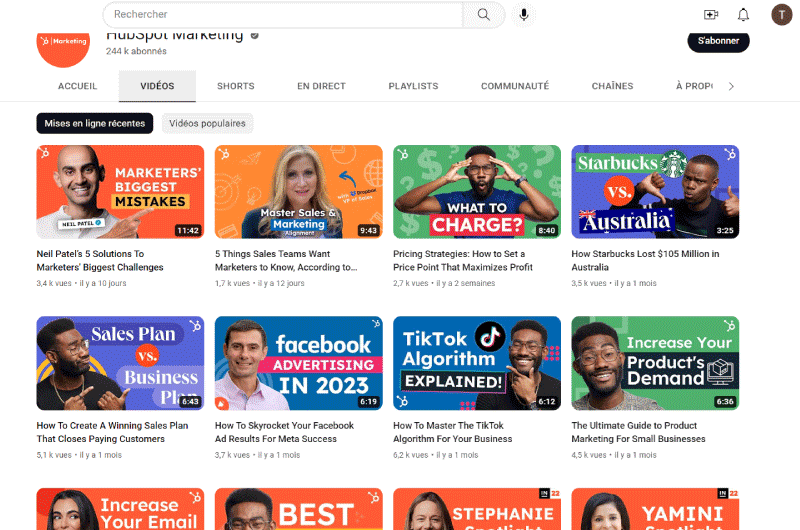This screenshot has width=800, height=530.
Task: Click the HubSpot Marketing channel logo
Action: [x=63, y=49]
